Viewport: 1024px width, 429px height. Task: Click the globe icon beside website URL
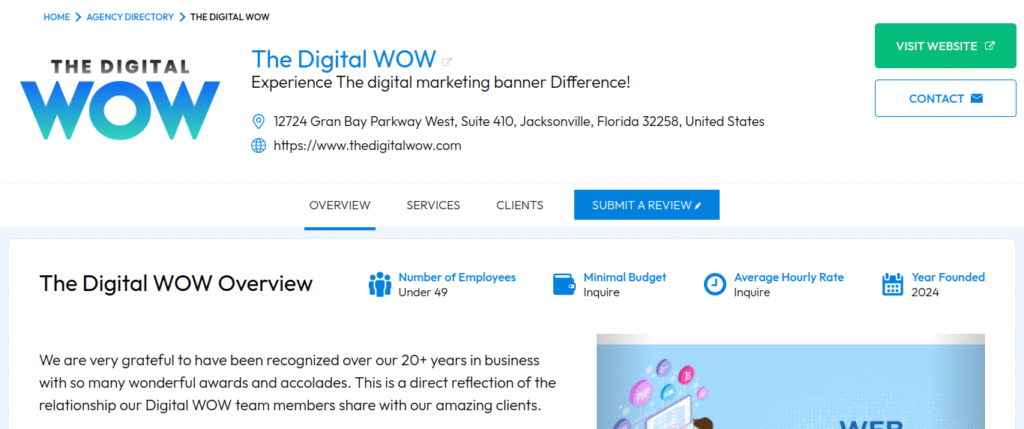[x=258, y=146]
